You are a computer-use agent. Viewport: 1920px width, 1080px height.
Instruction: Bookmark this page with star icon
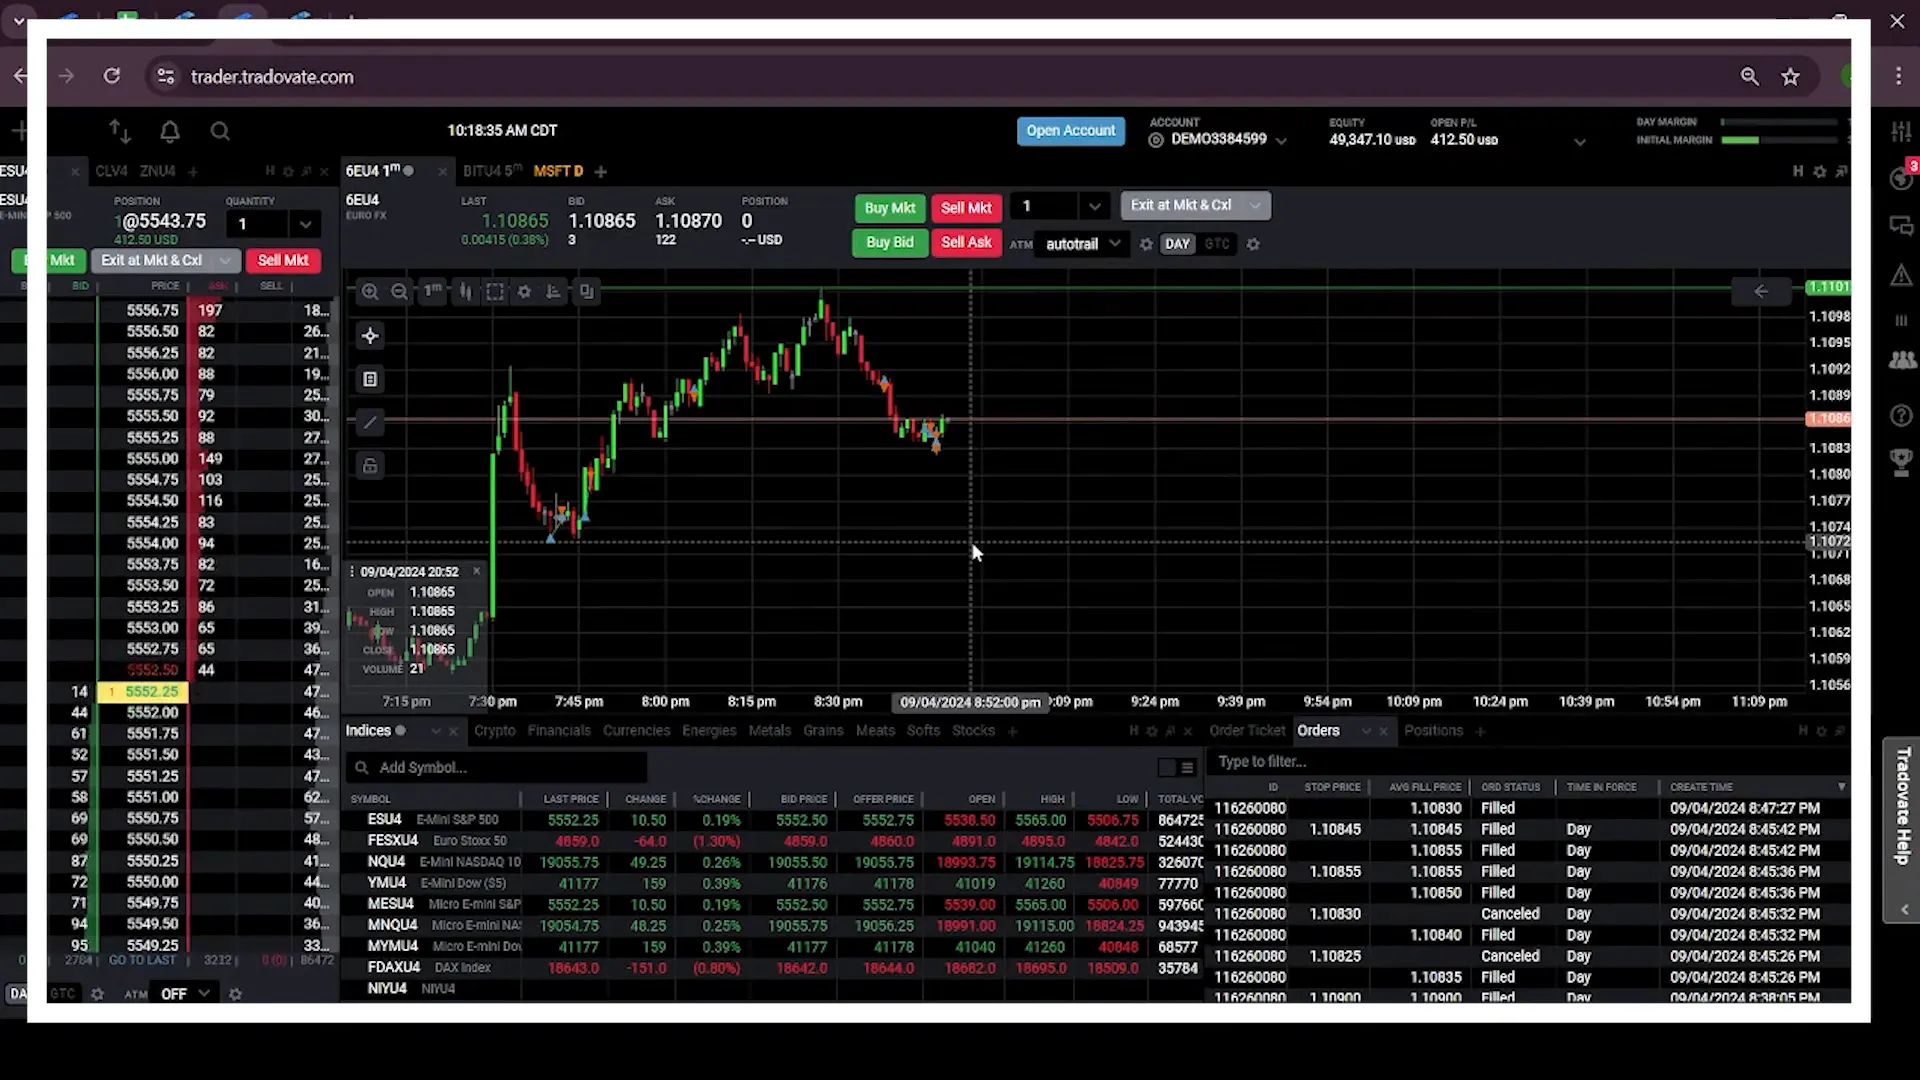(1790, 77)
